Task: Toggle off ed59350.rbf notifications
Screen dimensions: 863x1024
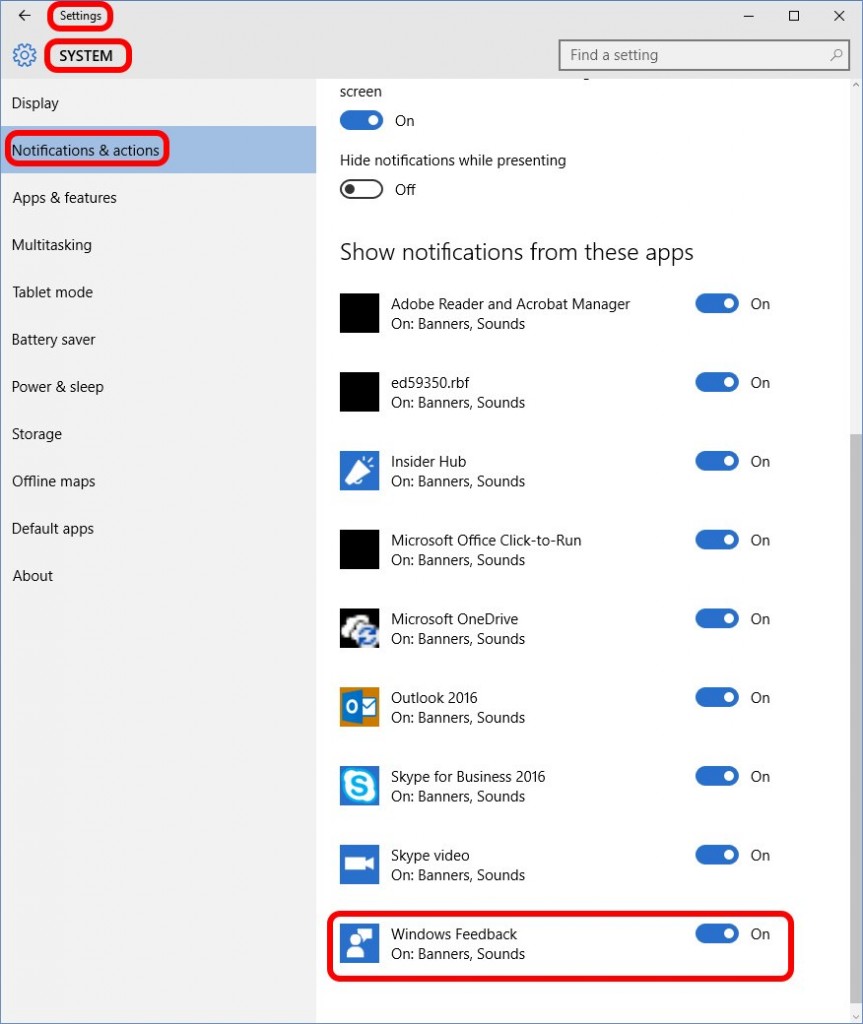Action: pos(717,382)
